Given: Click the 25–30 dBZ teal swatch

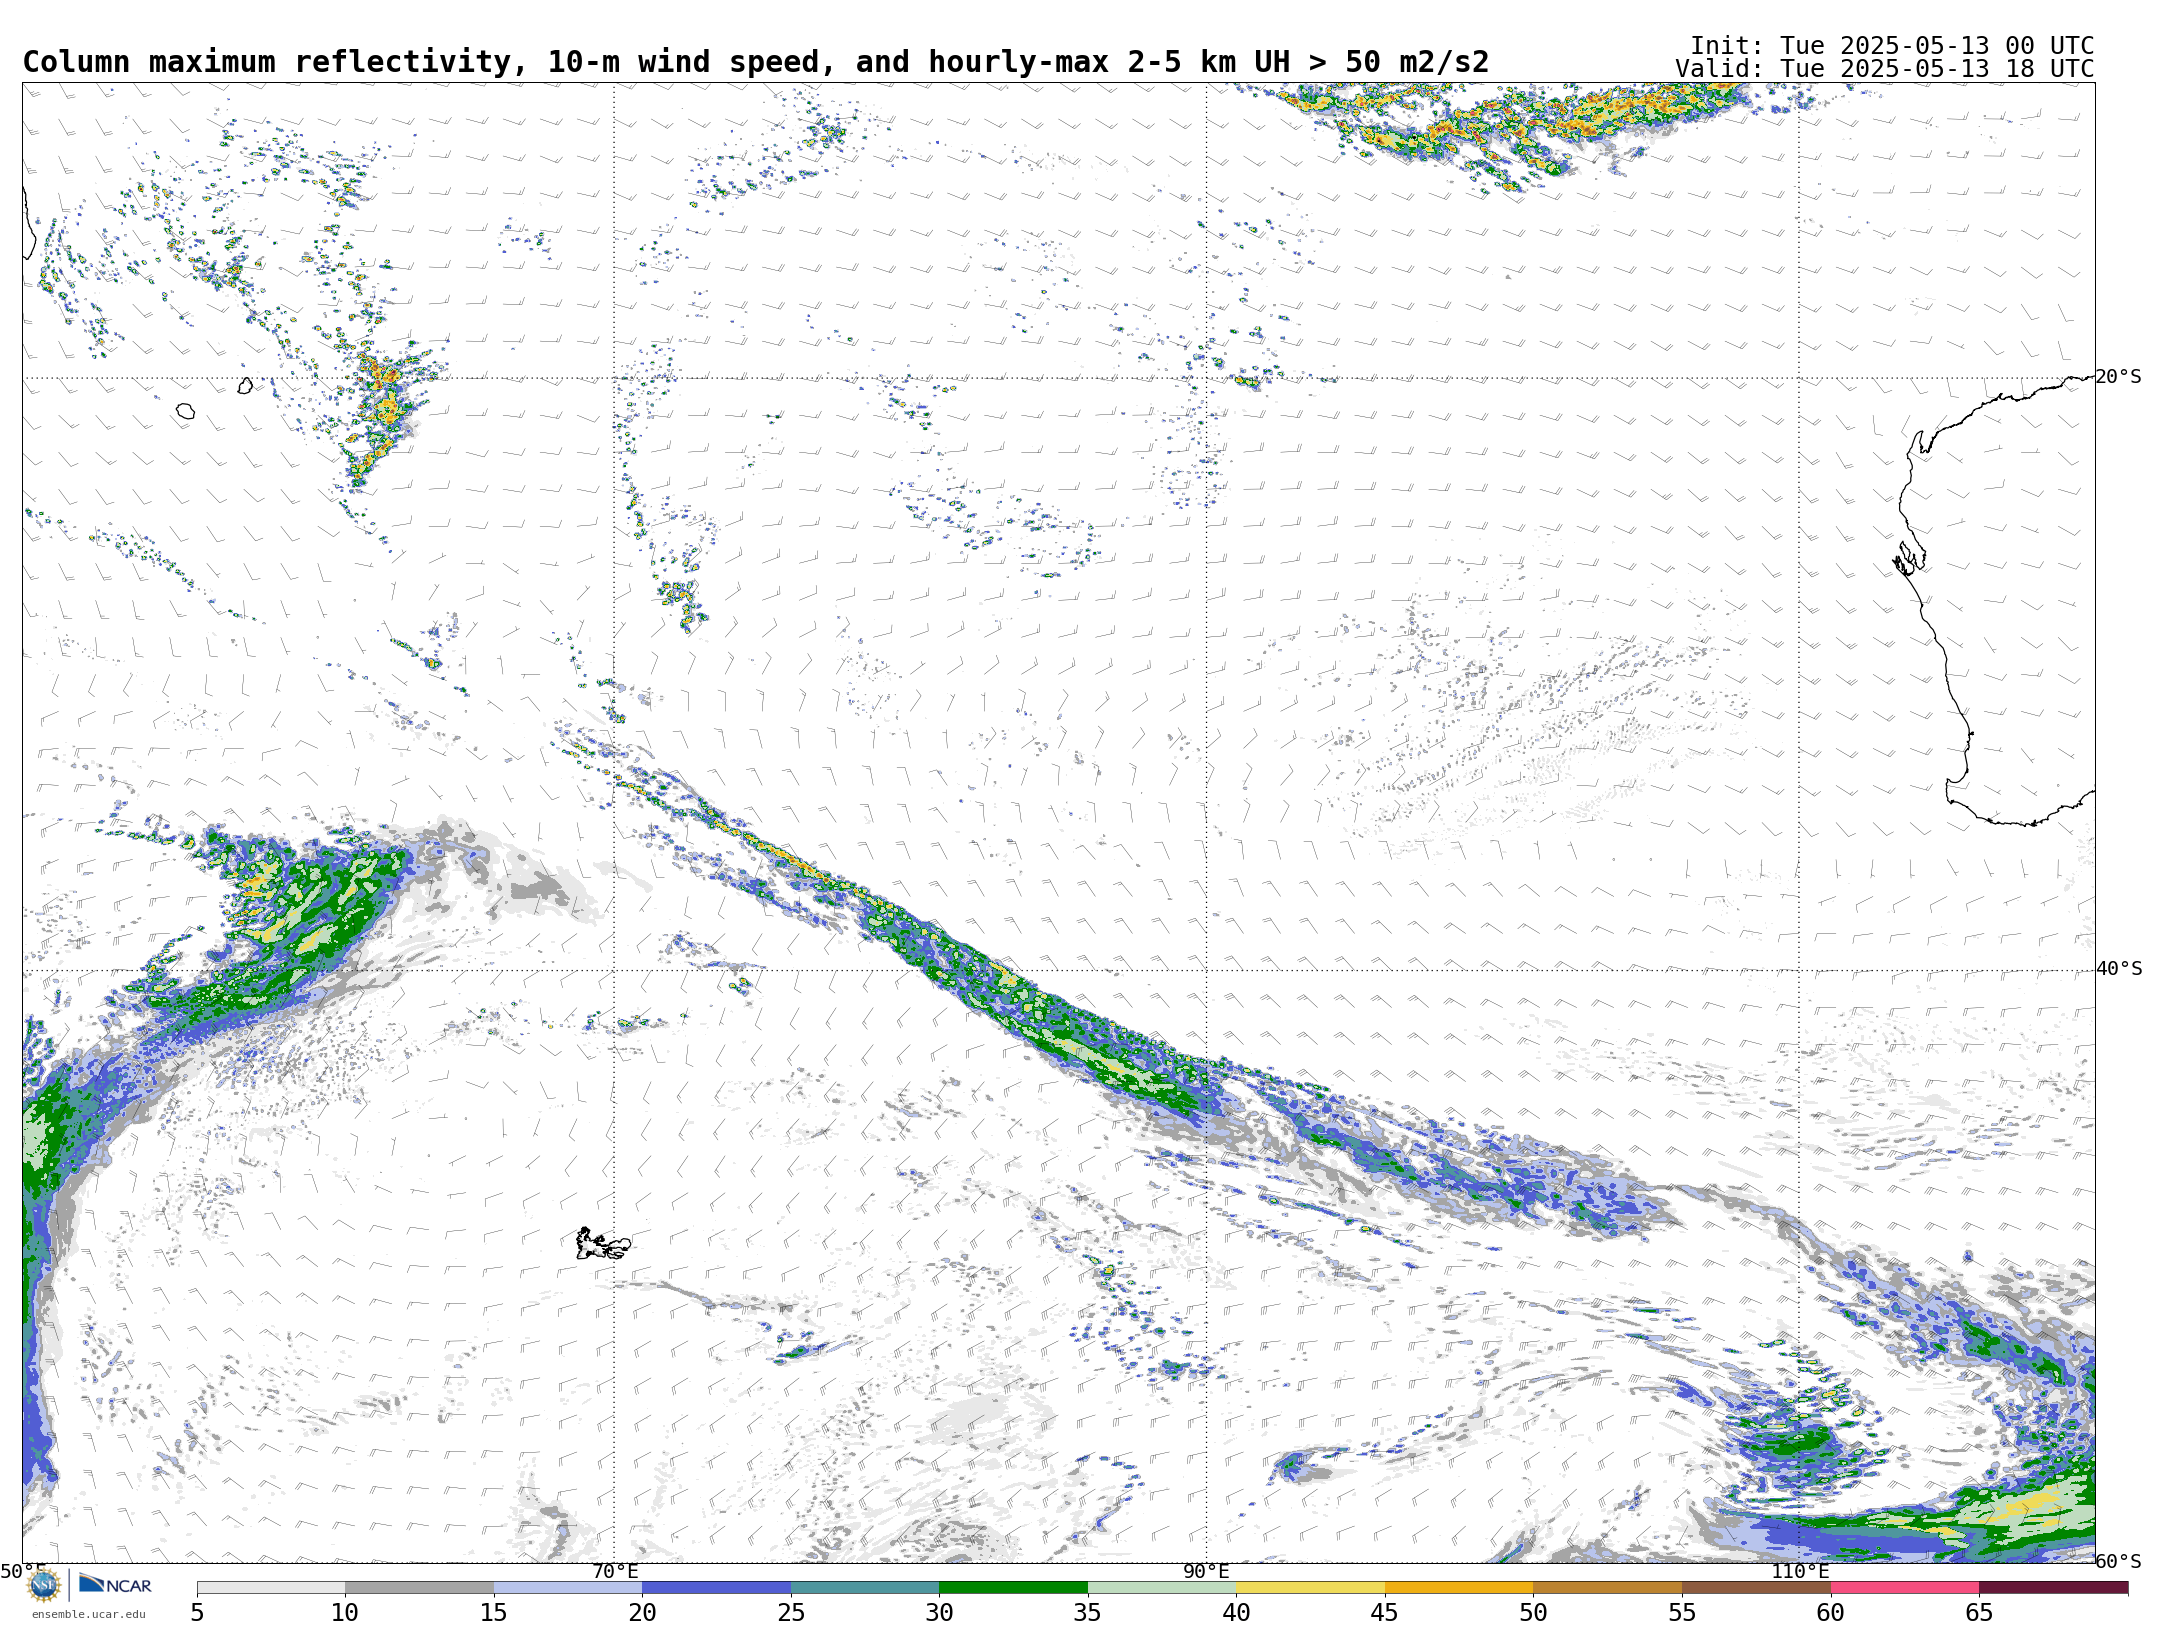Looking at the screenshot, I should 865,1588.
